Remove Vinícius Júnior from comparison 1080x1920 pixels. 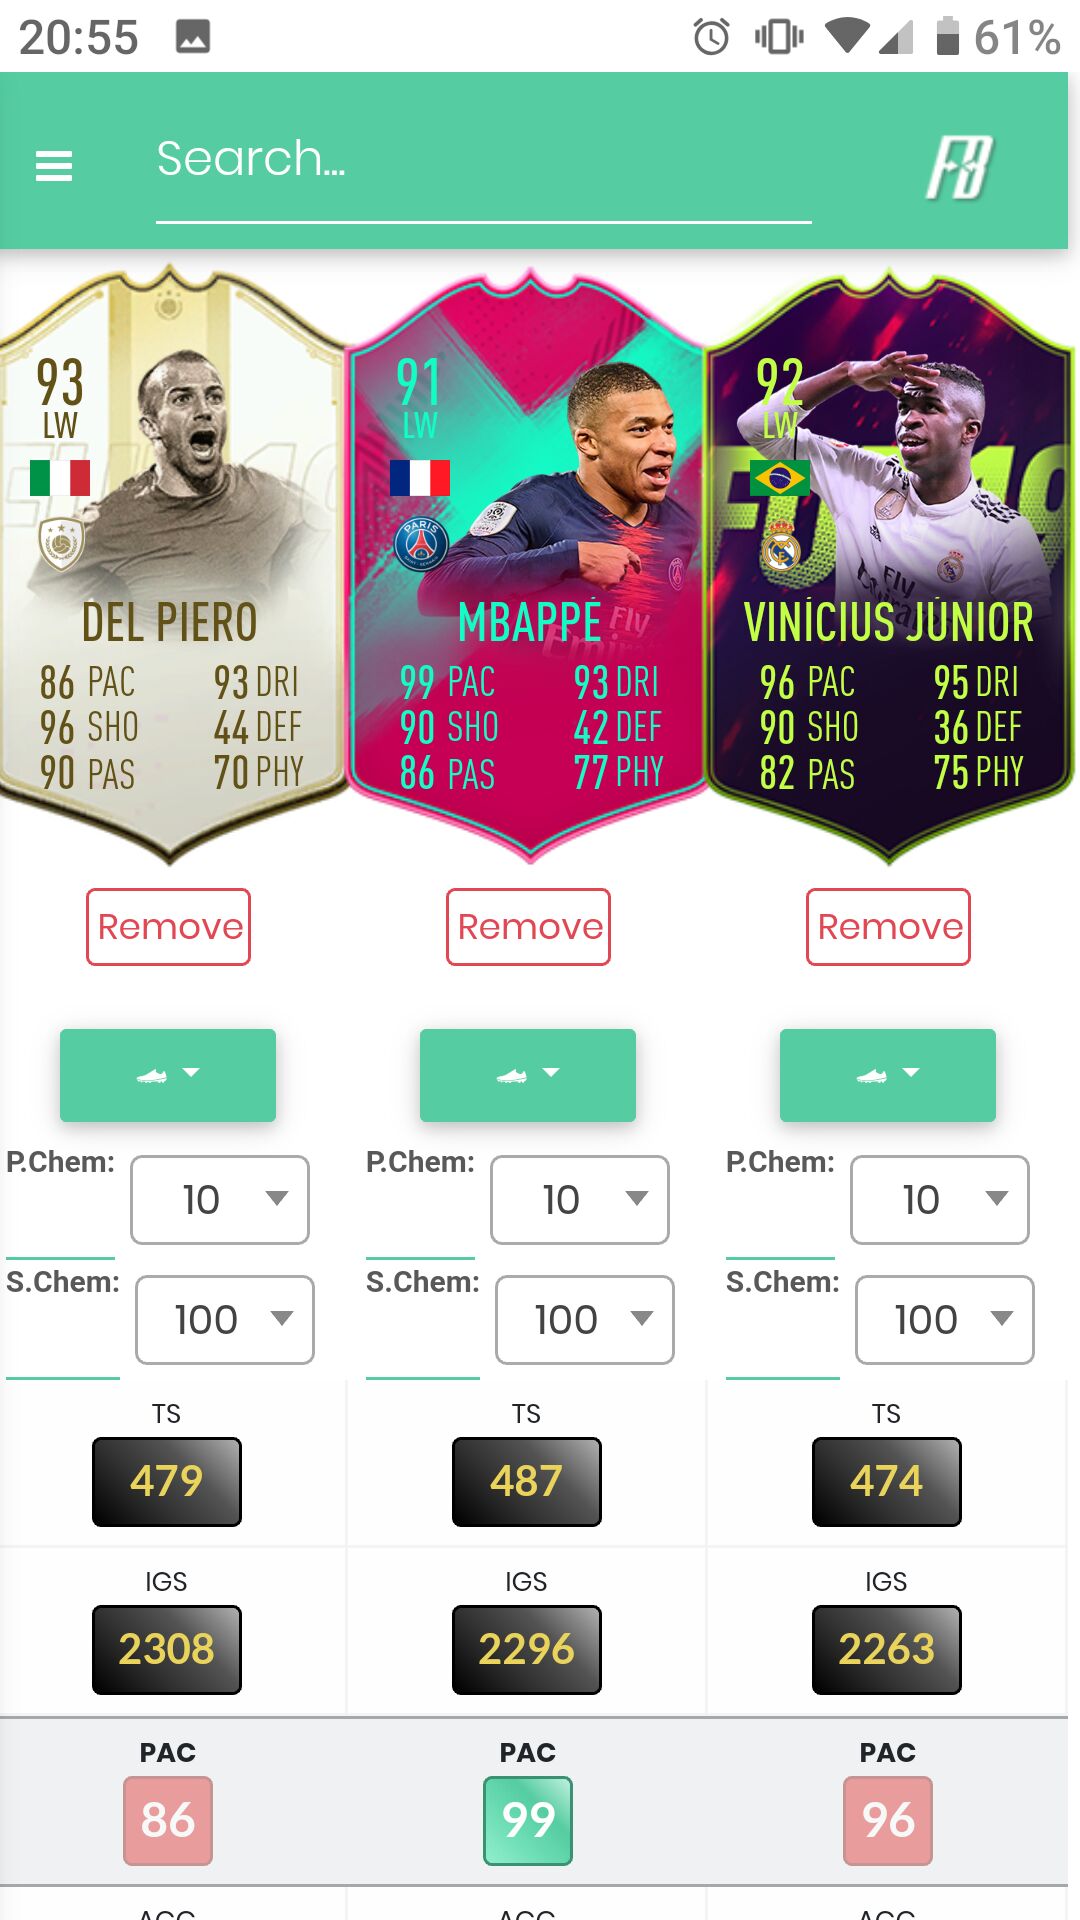[889, 927]
